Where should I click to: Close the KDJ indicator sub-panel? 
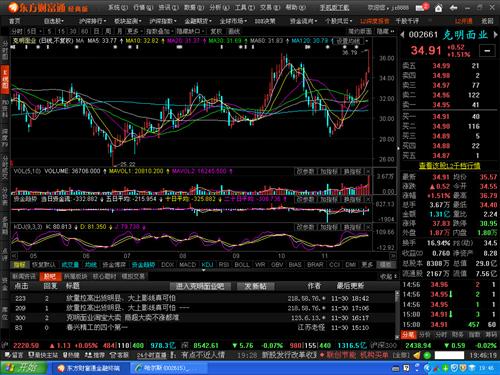[x=368, y=227]
